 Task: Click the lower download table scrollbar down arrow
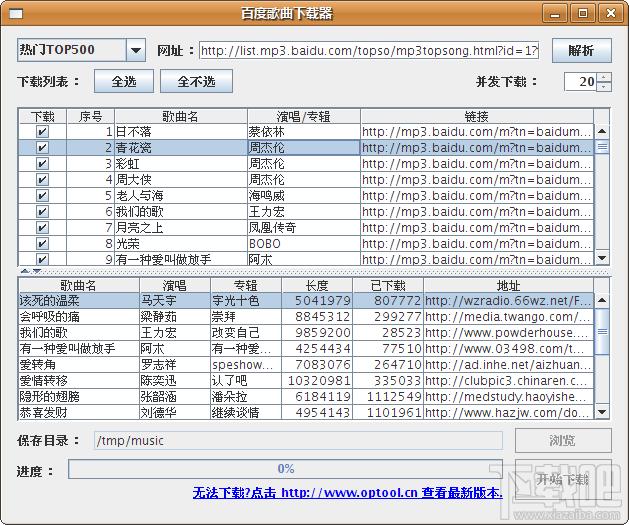pos(602,412)
